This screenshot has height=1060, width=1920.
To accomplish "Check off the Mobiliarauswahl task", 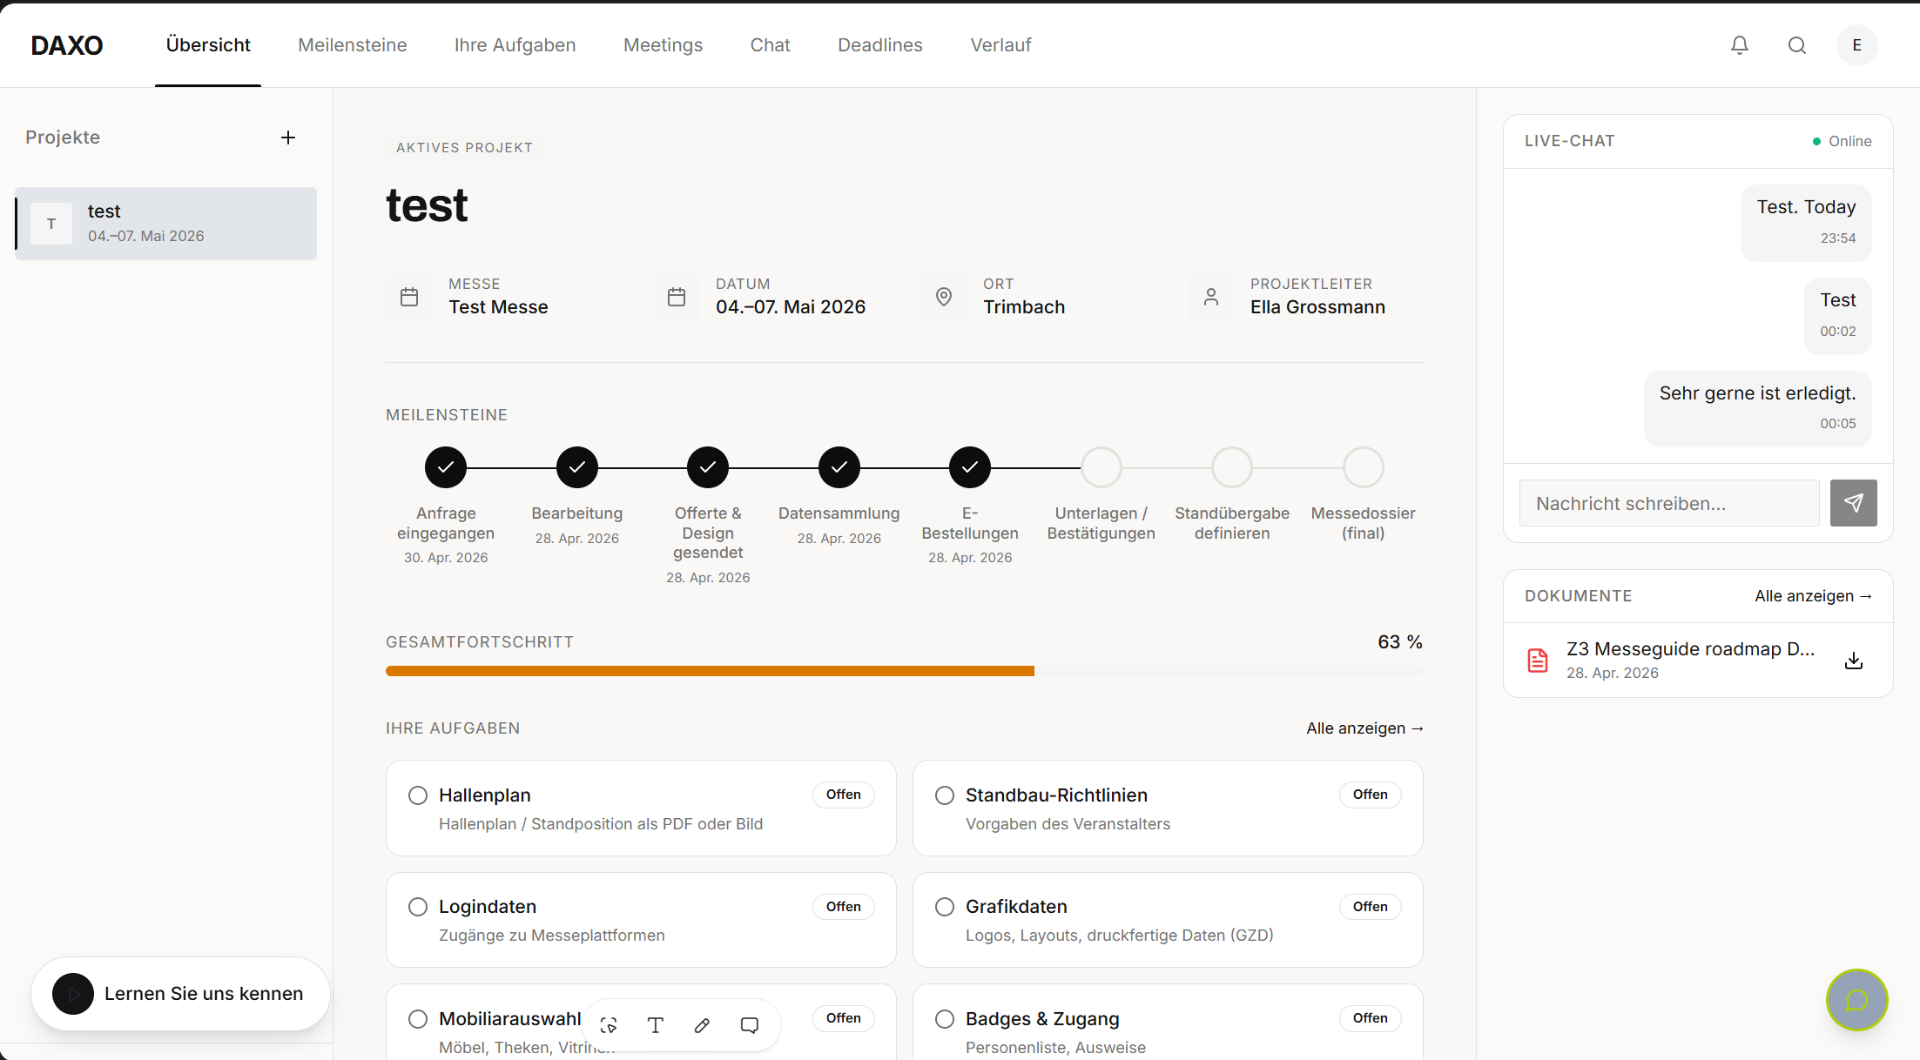I will tap(418, 1019).
